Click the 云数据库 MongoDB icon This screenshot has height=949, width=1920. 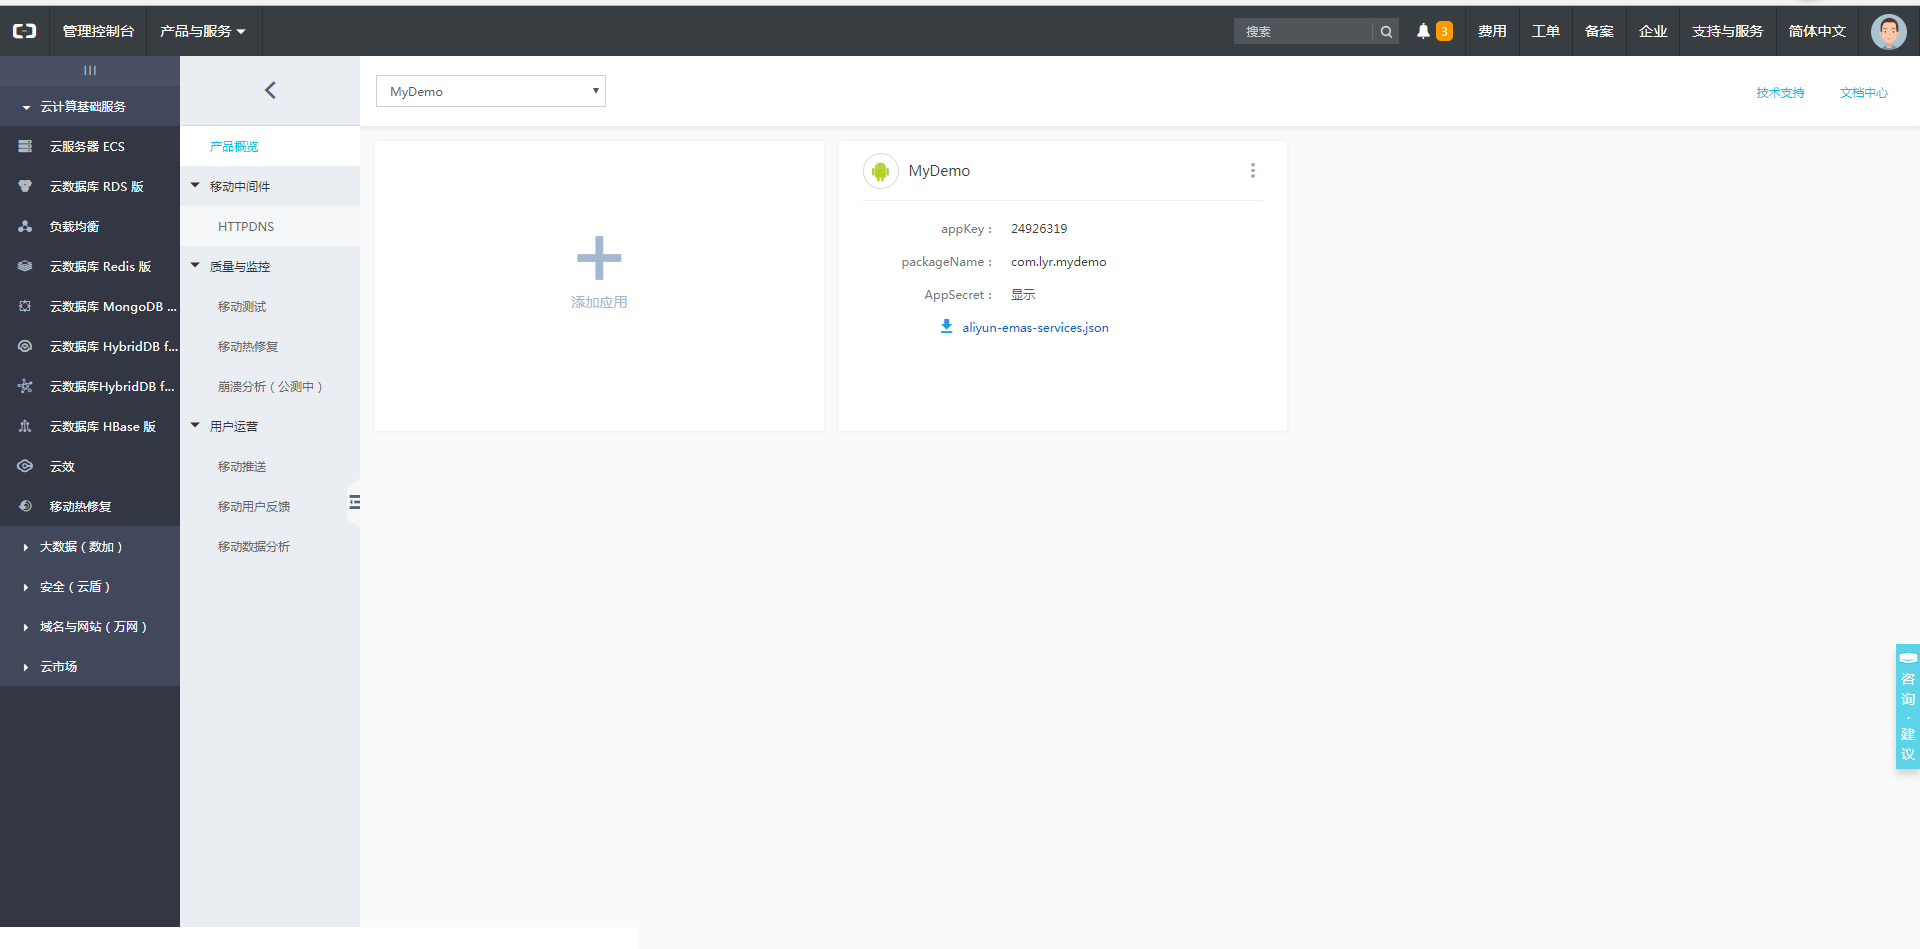point(25,306)
